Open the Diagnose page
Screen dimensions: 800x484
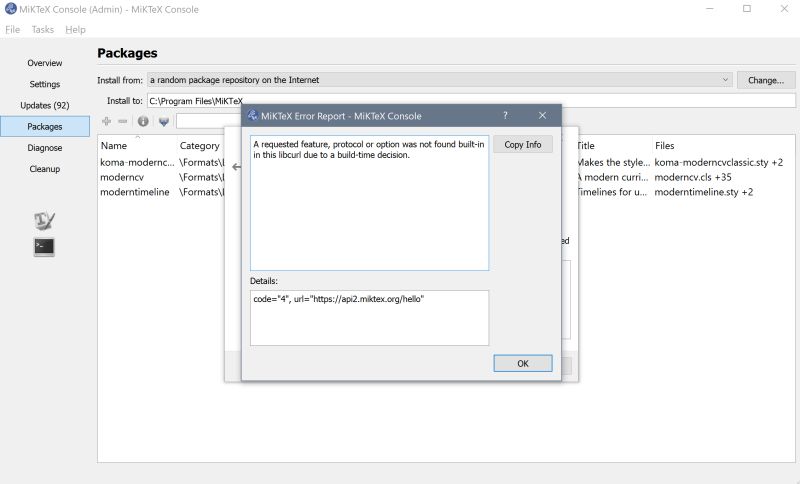(x=45, y=148)
